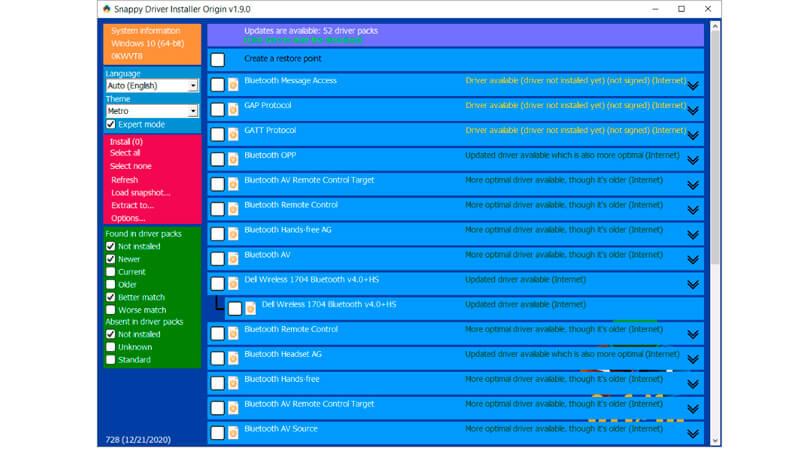Expand details chevron for Bluetooth OPP row
The width and height of the screenshot is (800, 450).
click(693, 160)
